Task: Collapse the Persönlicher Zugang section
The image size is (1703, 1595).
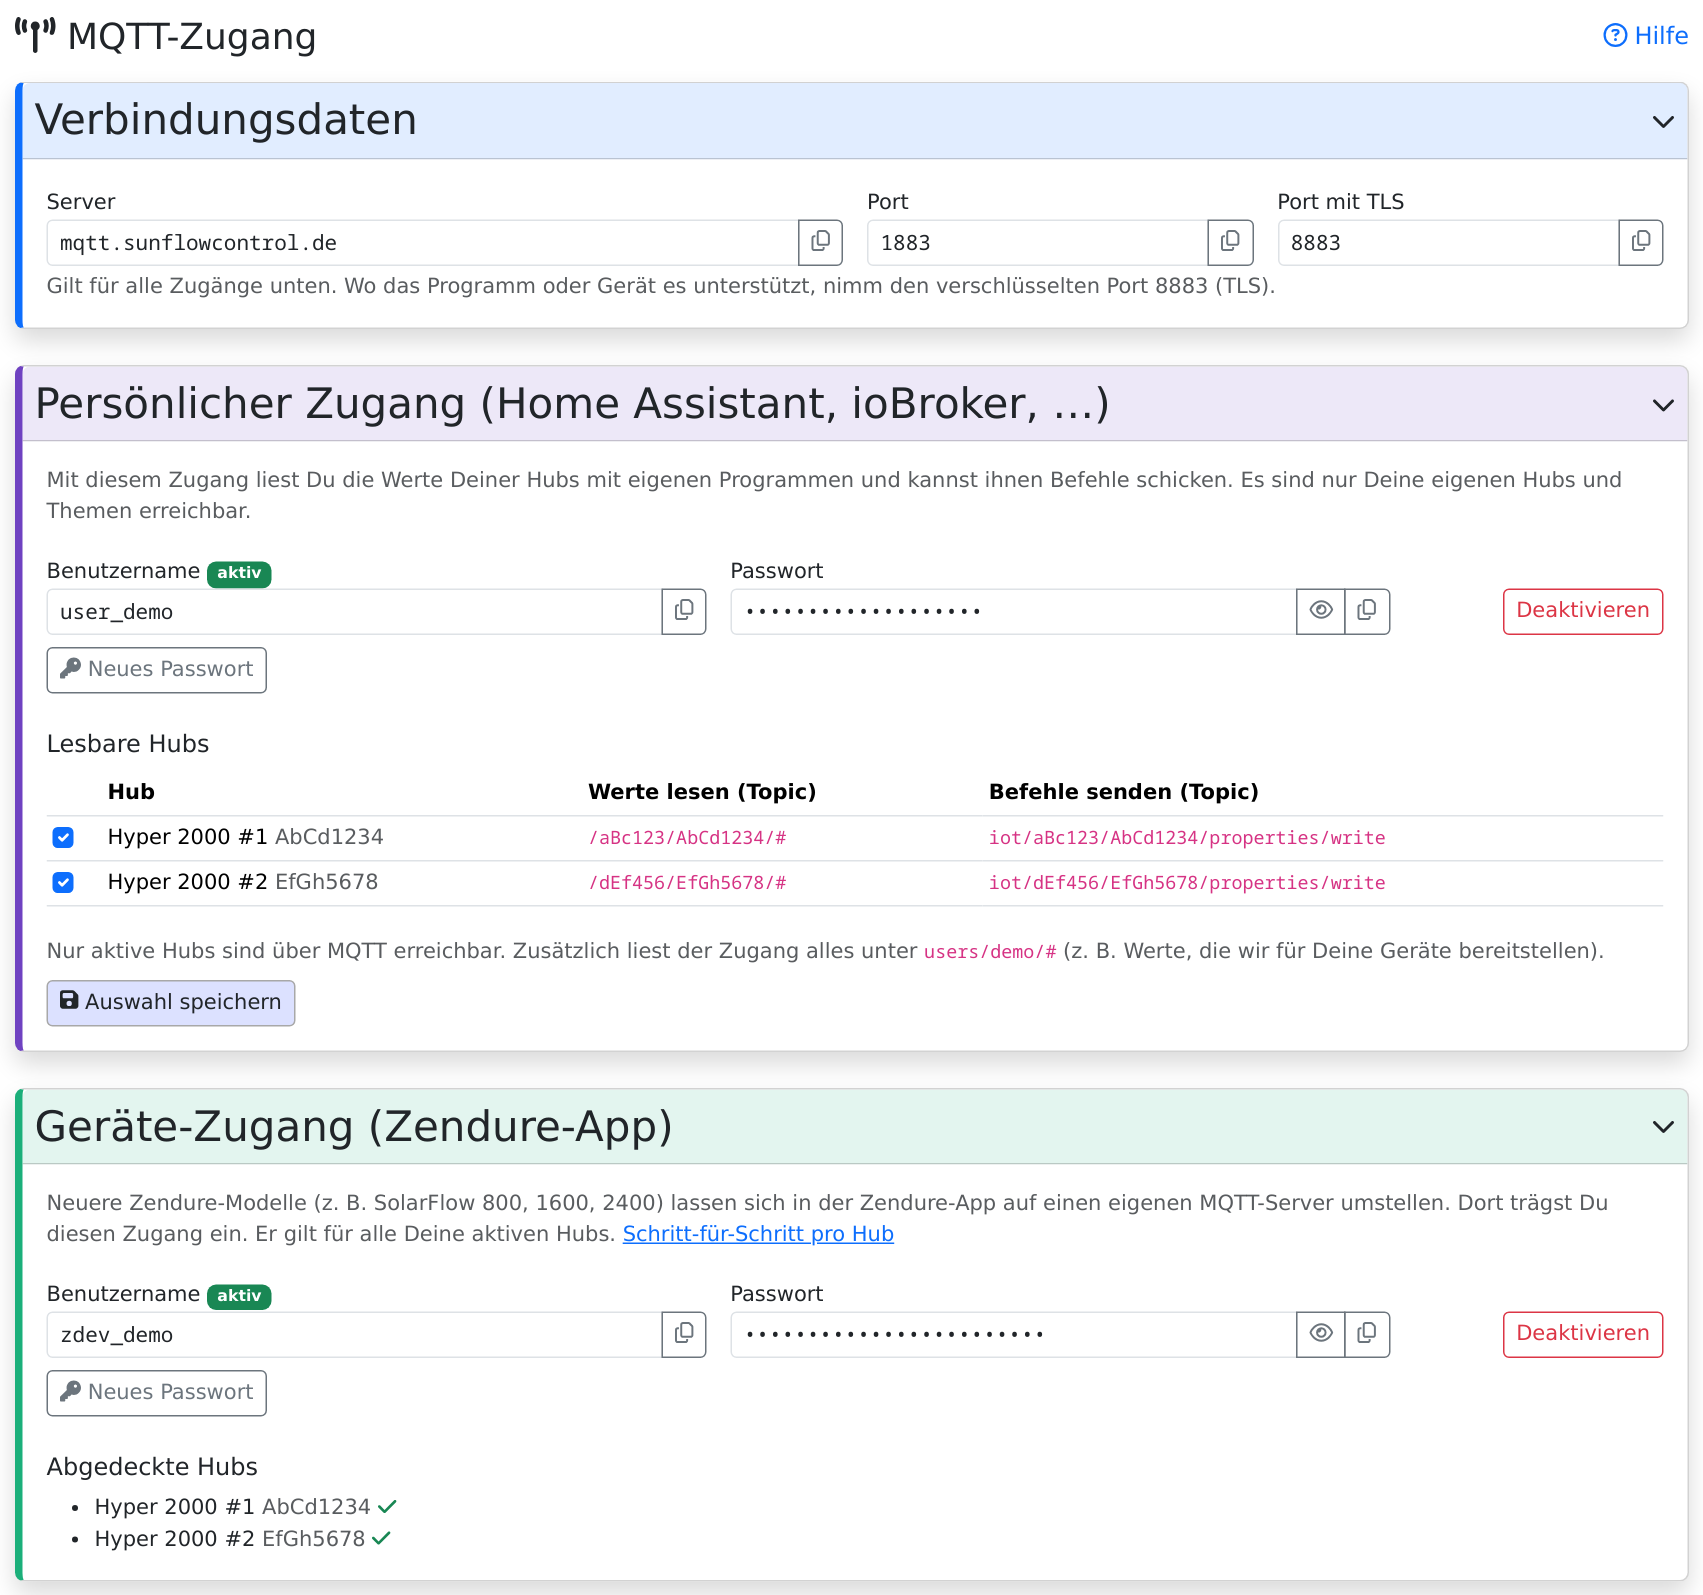Action: [x=1663, y=405]
